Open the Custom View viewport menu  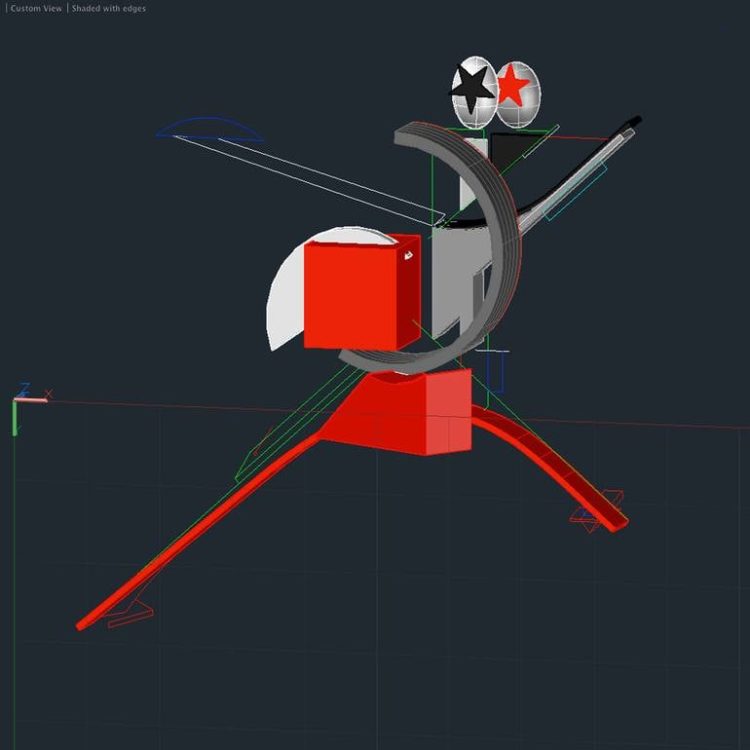point(36,8)
